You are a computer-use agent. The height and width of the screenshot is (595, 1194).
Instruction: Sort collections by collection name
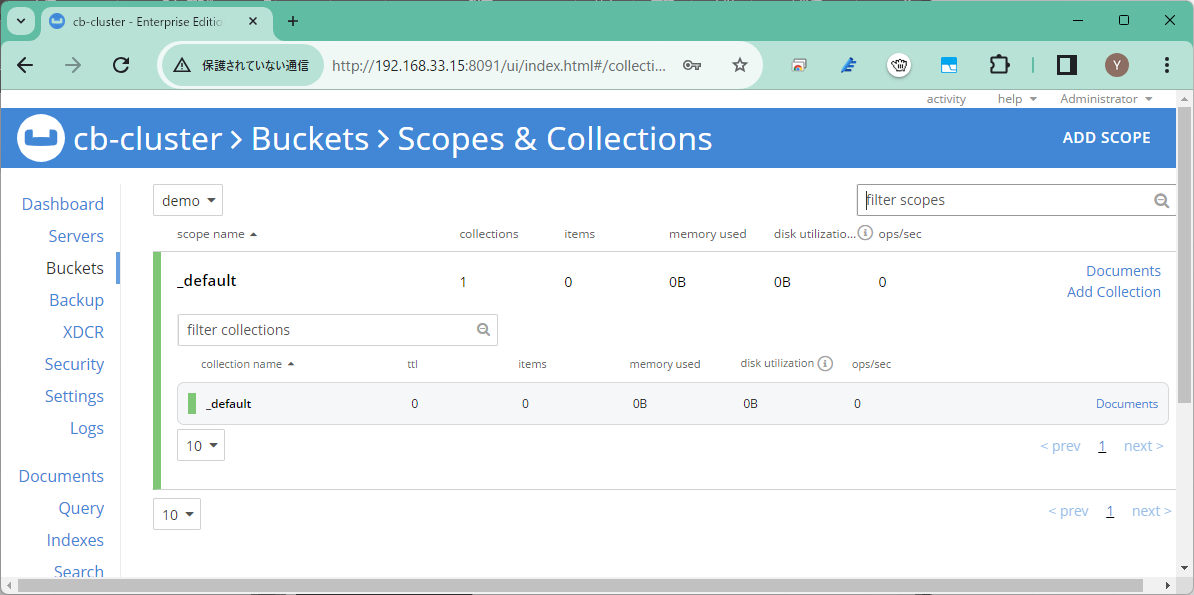click(247, 364)
